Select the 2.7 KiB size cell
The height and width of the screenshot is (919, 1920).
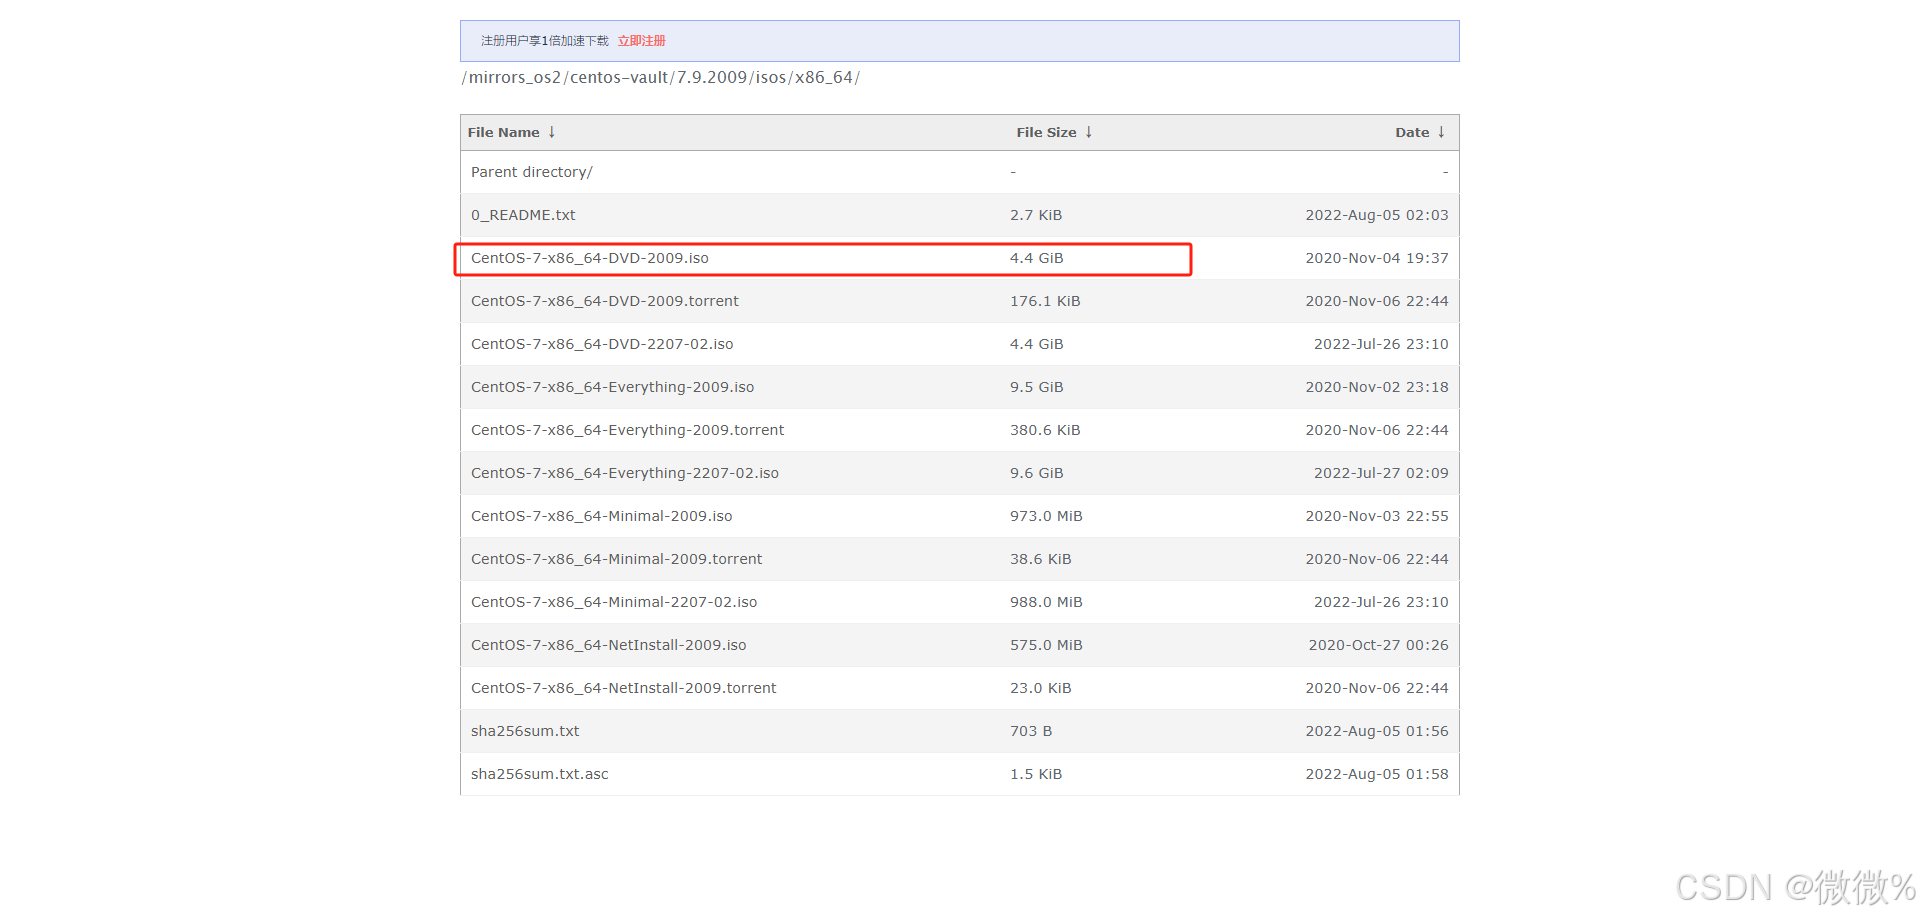pyautogui.click(x=1036, y=215)
